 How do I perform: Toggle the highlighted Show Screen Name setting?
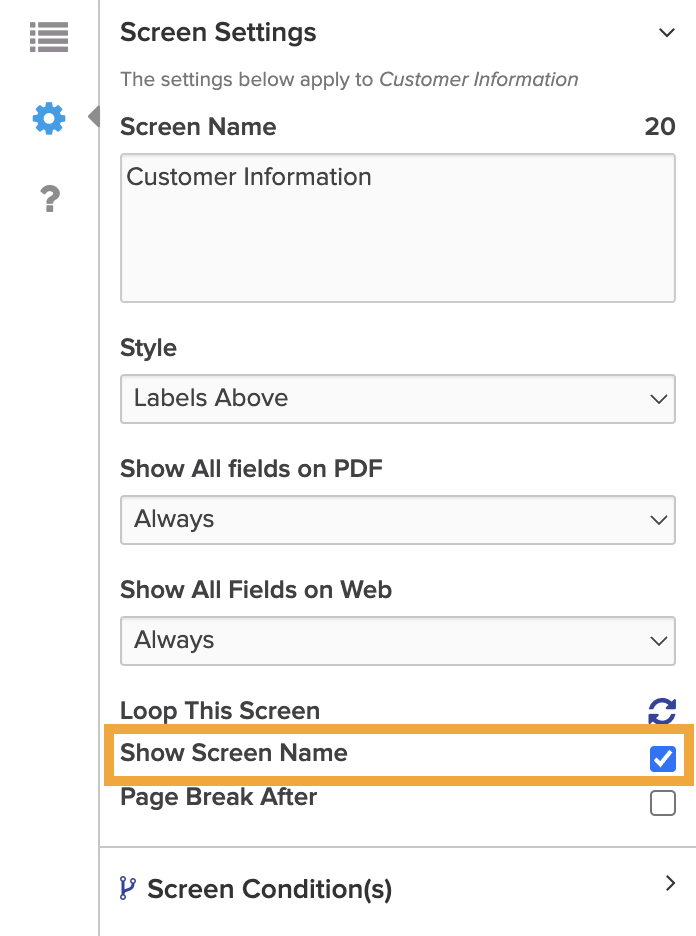point(661,759)
